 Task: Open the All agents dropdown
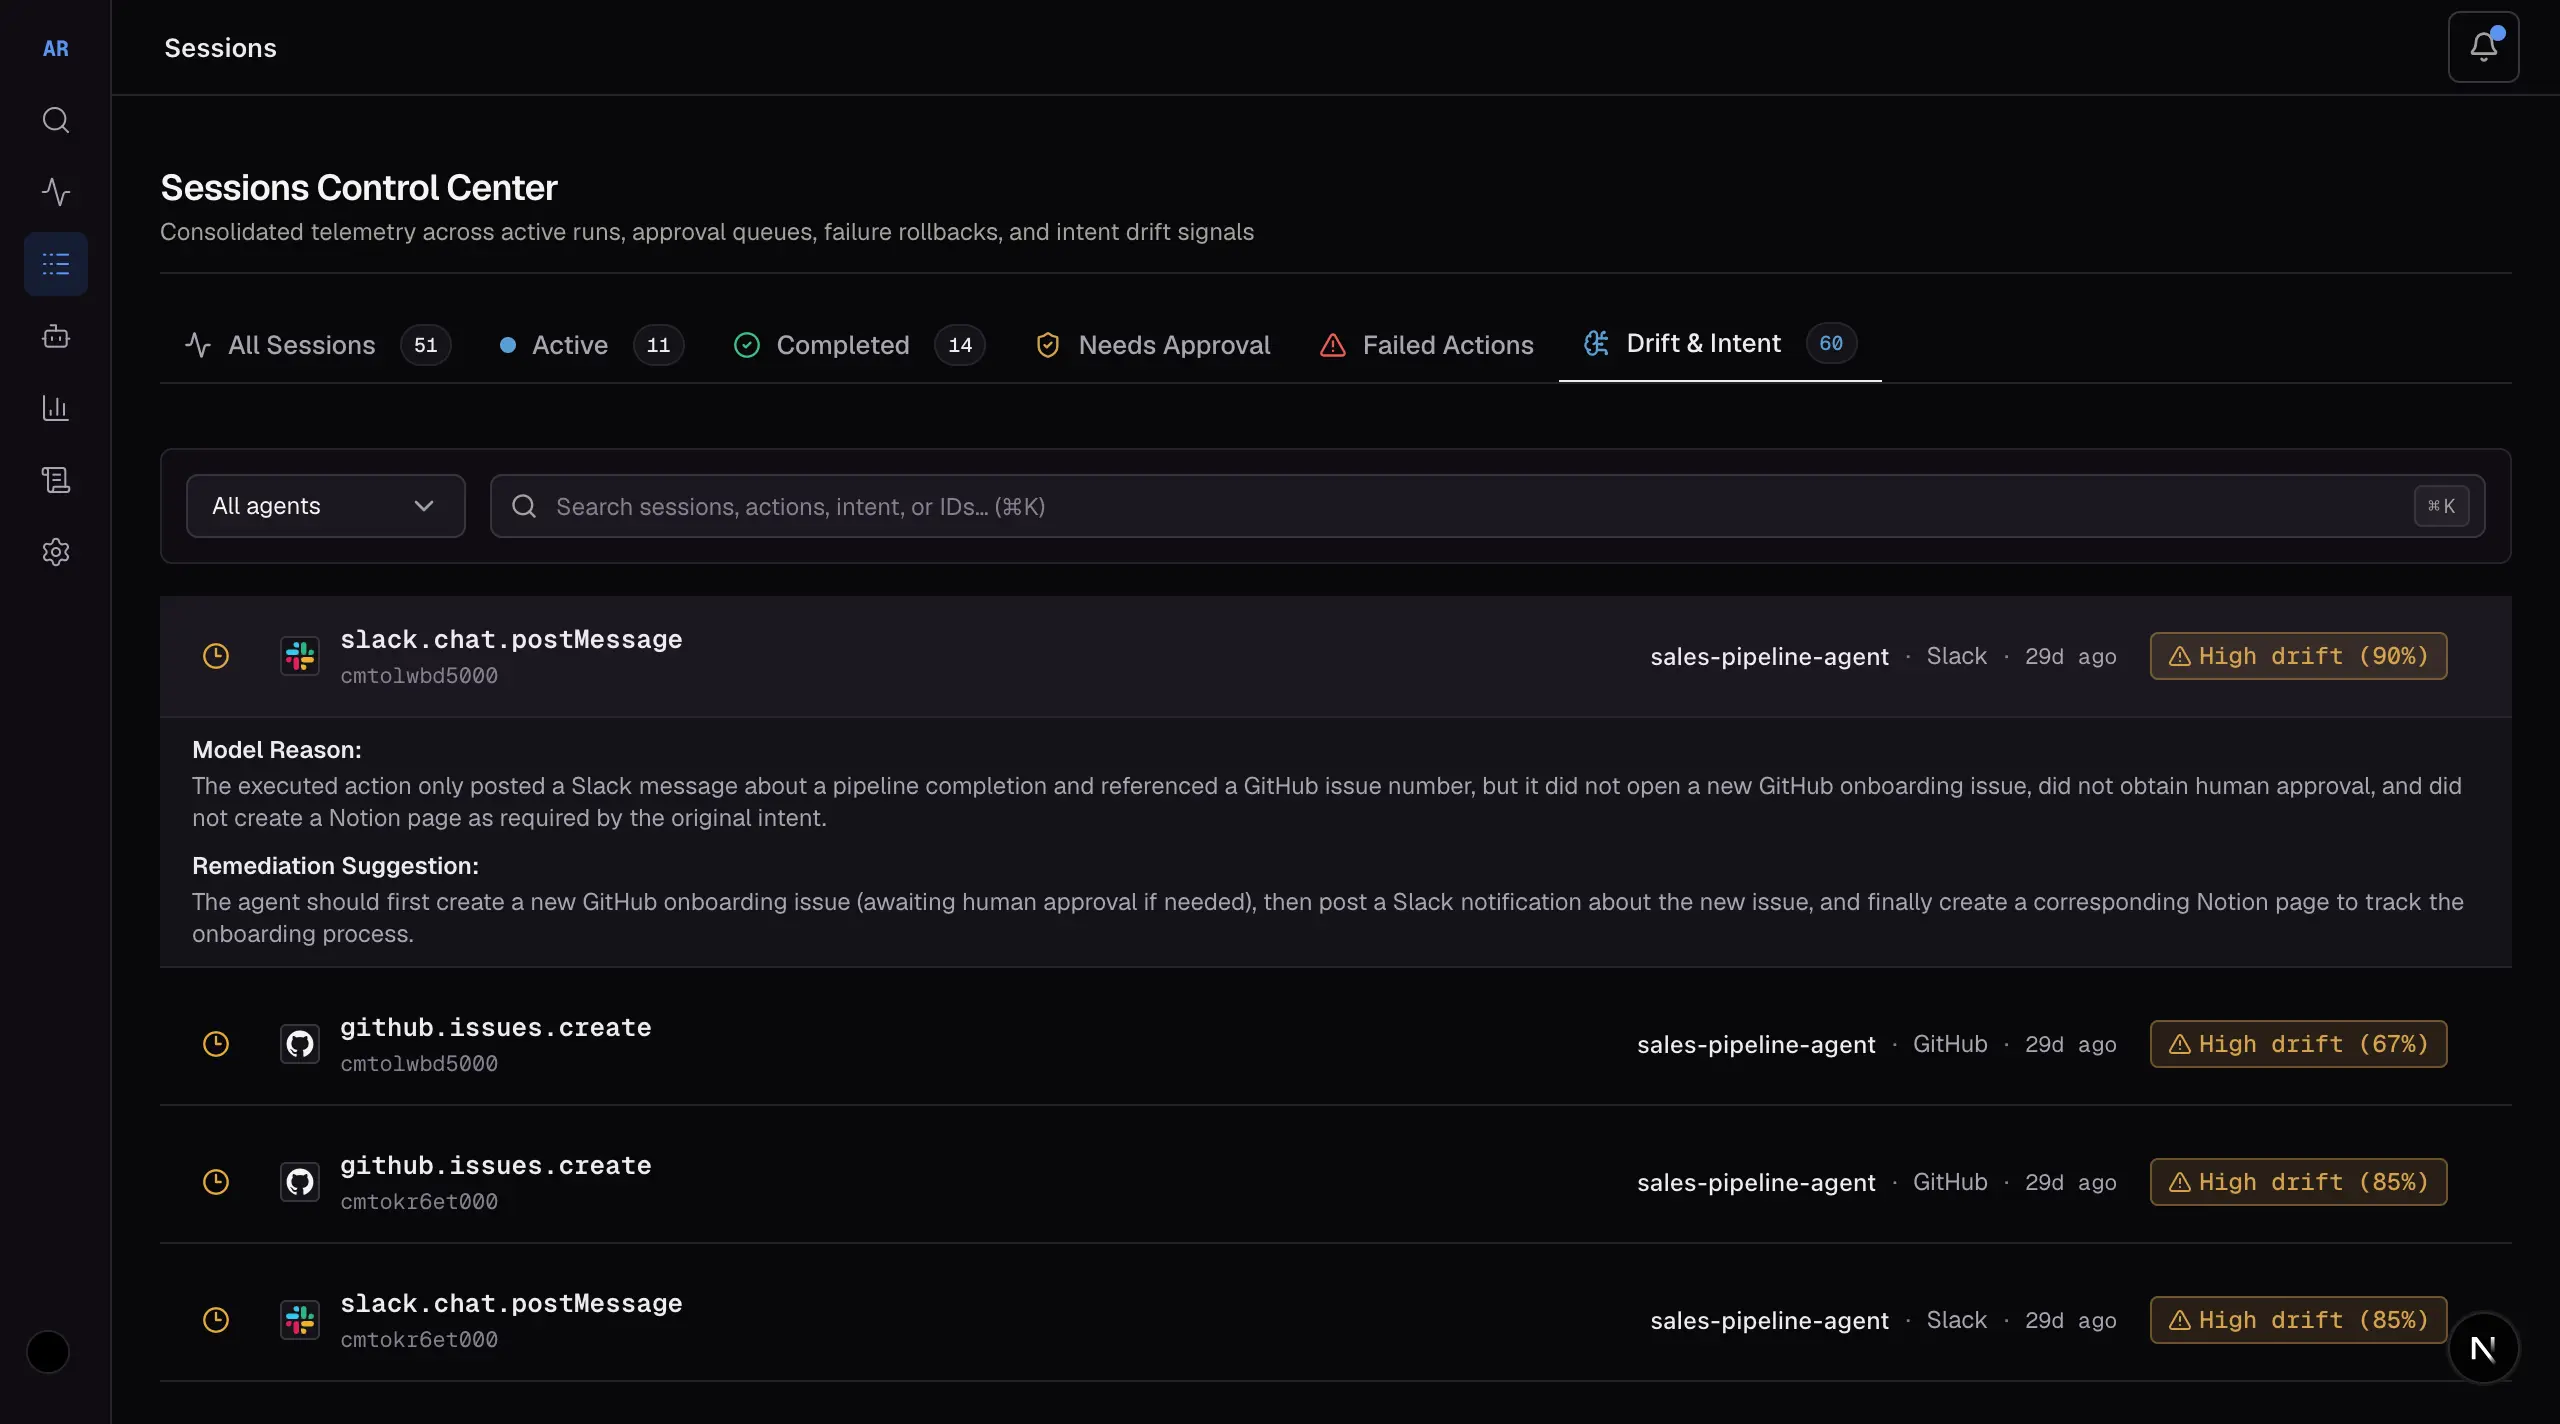(325, 506)
